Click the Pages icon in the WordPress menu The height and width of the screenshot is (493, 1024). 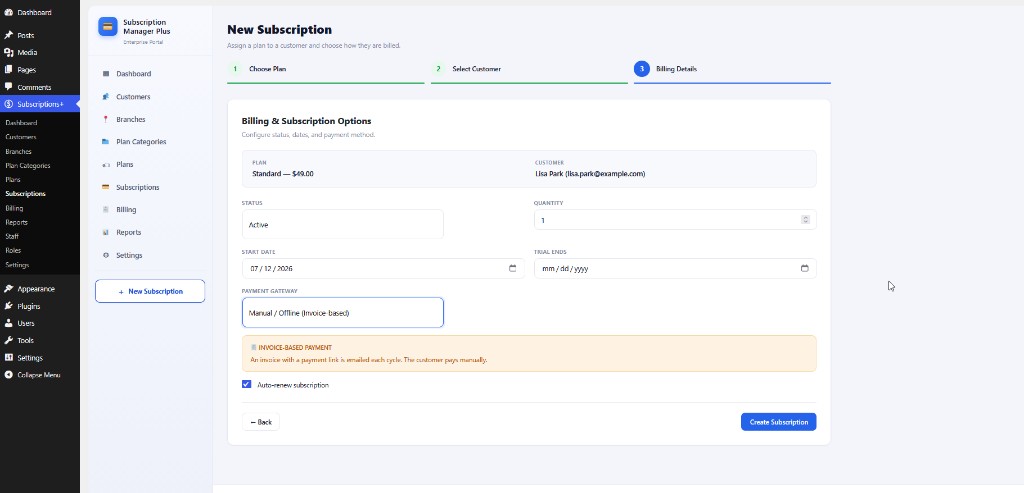(8, 69)
